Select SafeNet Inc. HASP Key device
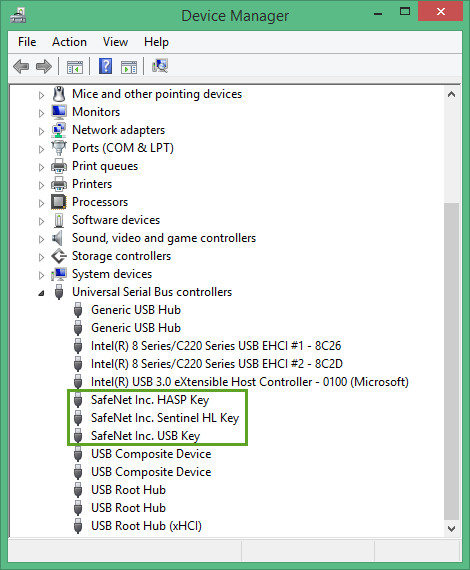The height and width of the screenshot is (570, 470). (x=150, y=400)
